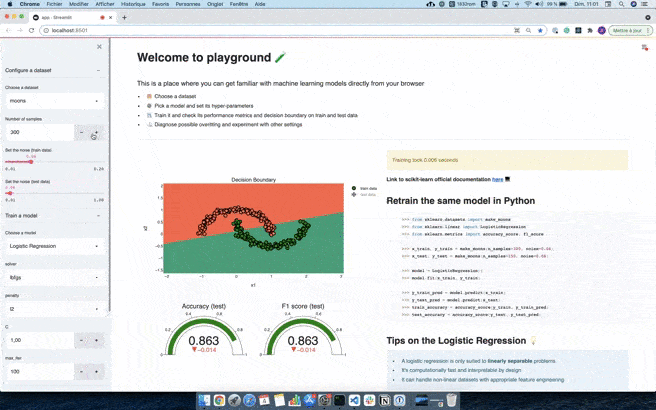Open Visual Studio Code from the dock
The image size is (656, 410).
pos(354,400)
